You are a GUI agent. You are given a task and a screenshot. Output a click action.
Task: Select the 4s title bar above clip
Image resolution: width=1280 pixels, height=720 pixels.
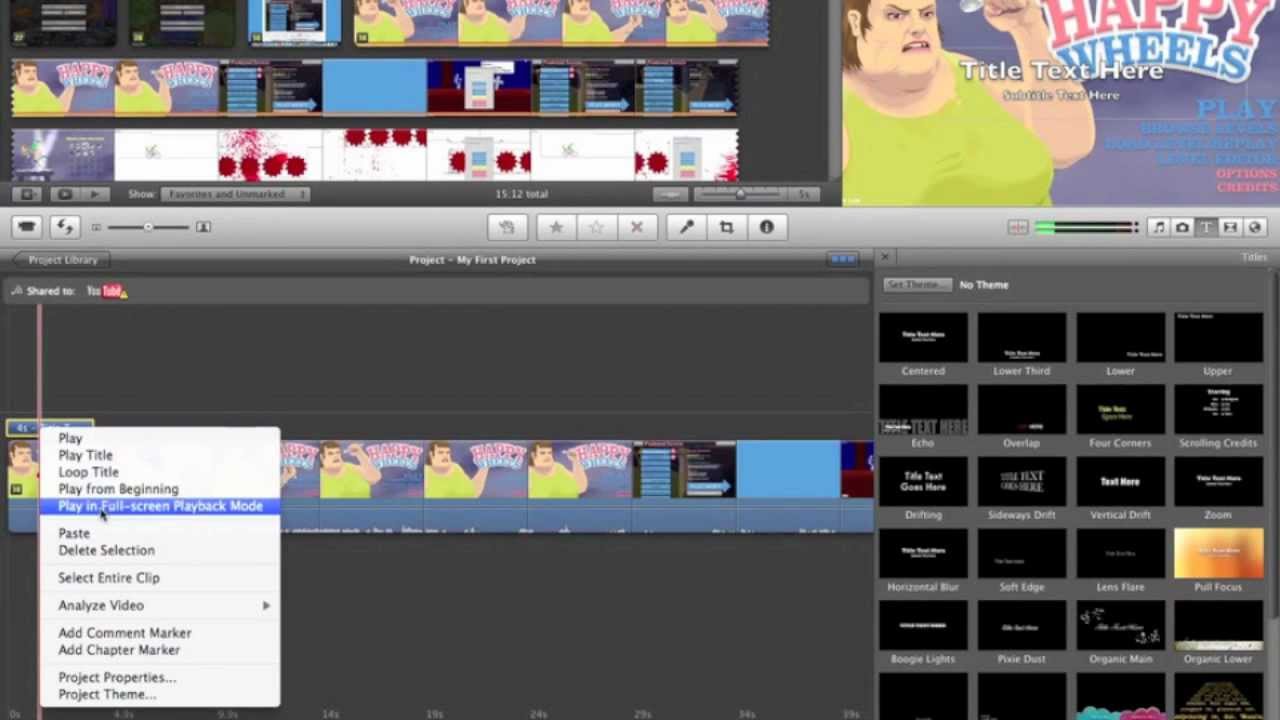pyautogui.click(x=51, y=428)
